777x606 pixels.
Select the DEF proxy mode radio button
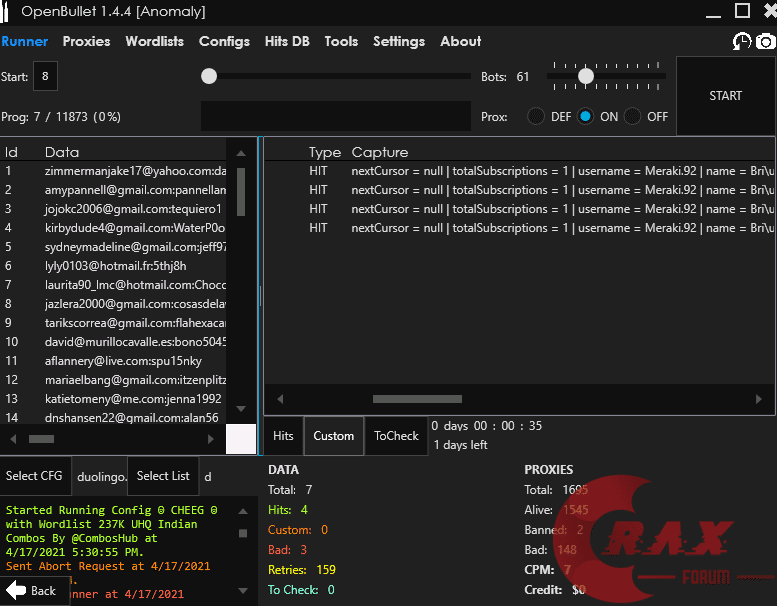tap(537, 116)
